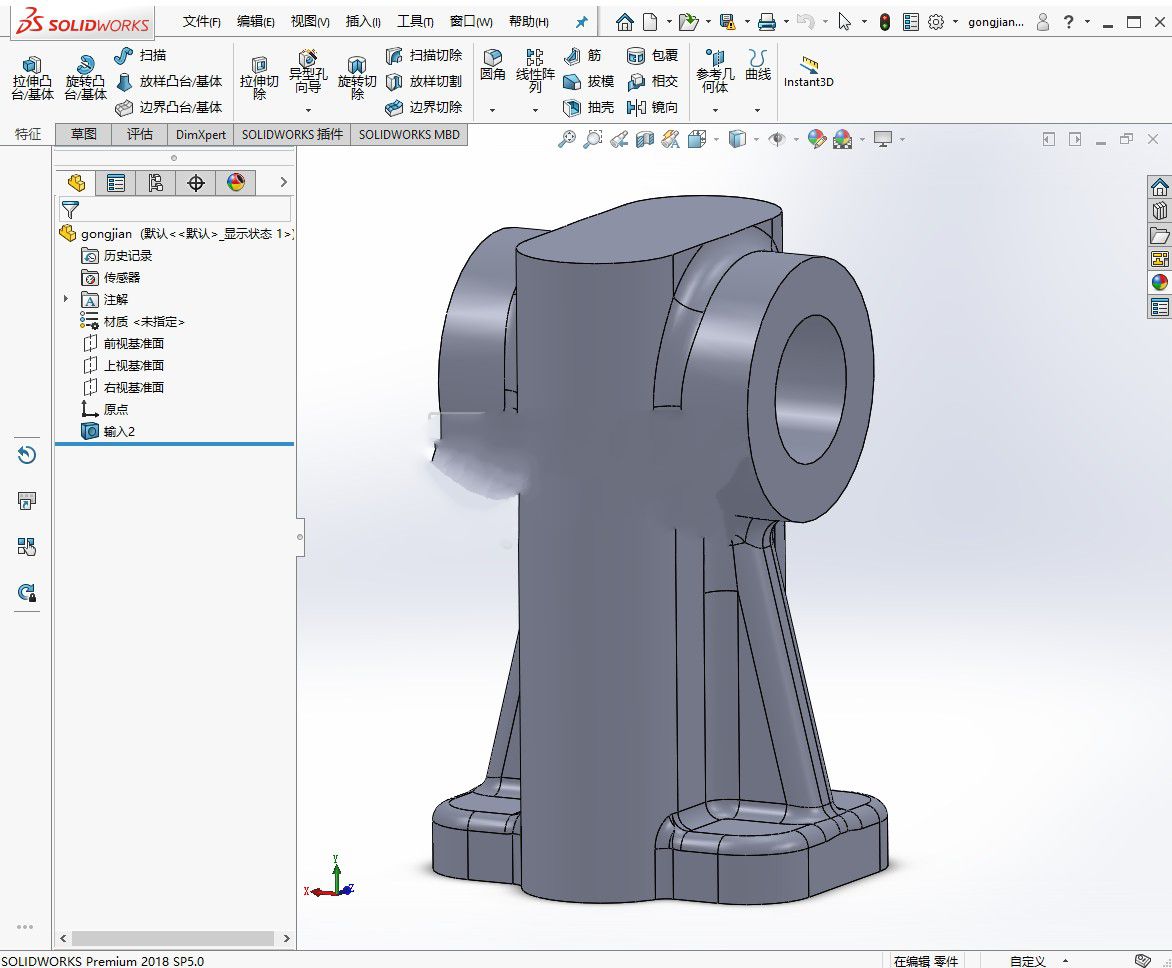Click the Wrap tool (包覆)
This screenshot has width=1172, height=968.
click(x=653, y=55)
